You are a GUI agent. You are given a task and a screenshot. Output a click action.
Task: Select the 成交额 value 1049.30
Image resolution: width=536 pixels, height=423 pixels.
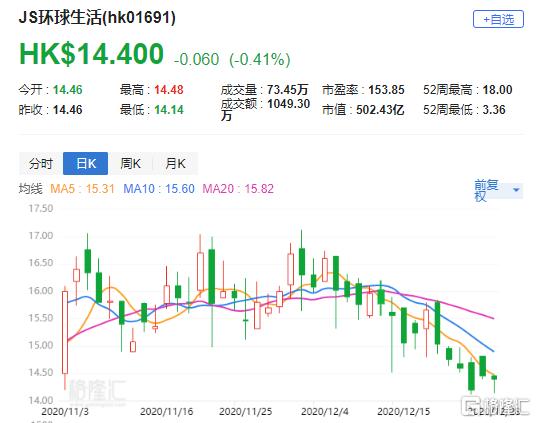[x=289, y=104]
